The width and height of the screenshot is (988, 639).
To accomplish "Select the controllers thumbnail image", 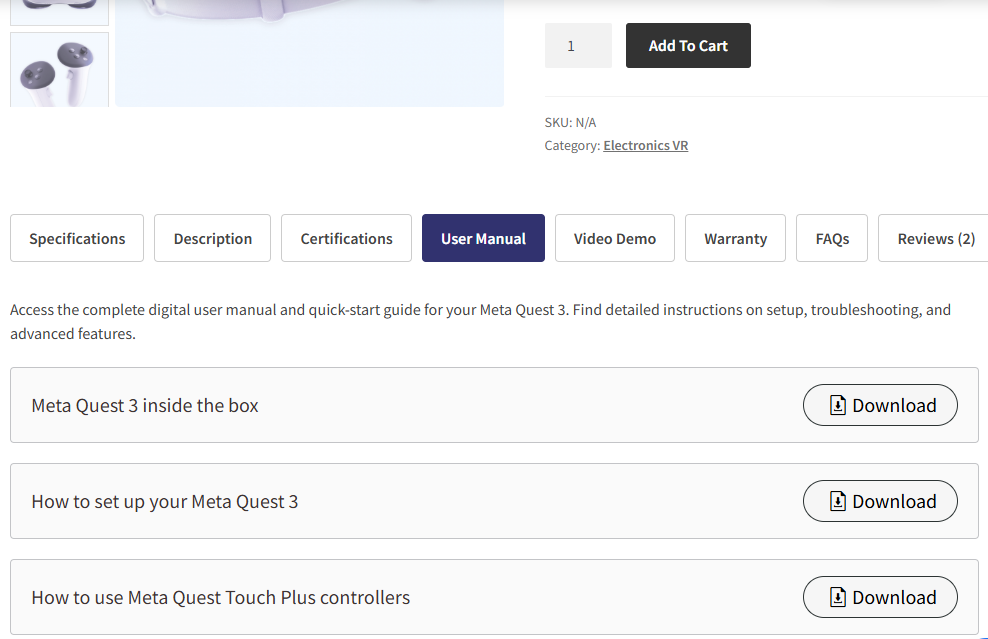I will coord(59,69).
